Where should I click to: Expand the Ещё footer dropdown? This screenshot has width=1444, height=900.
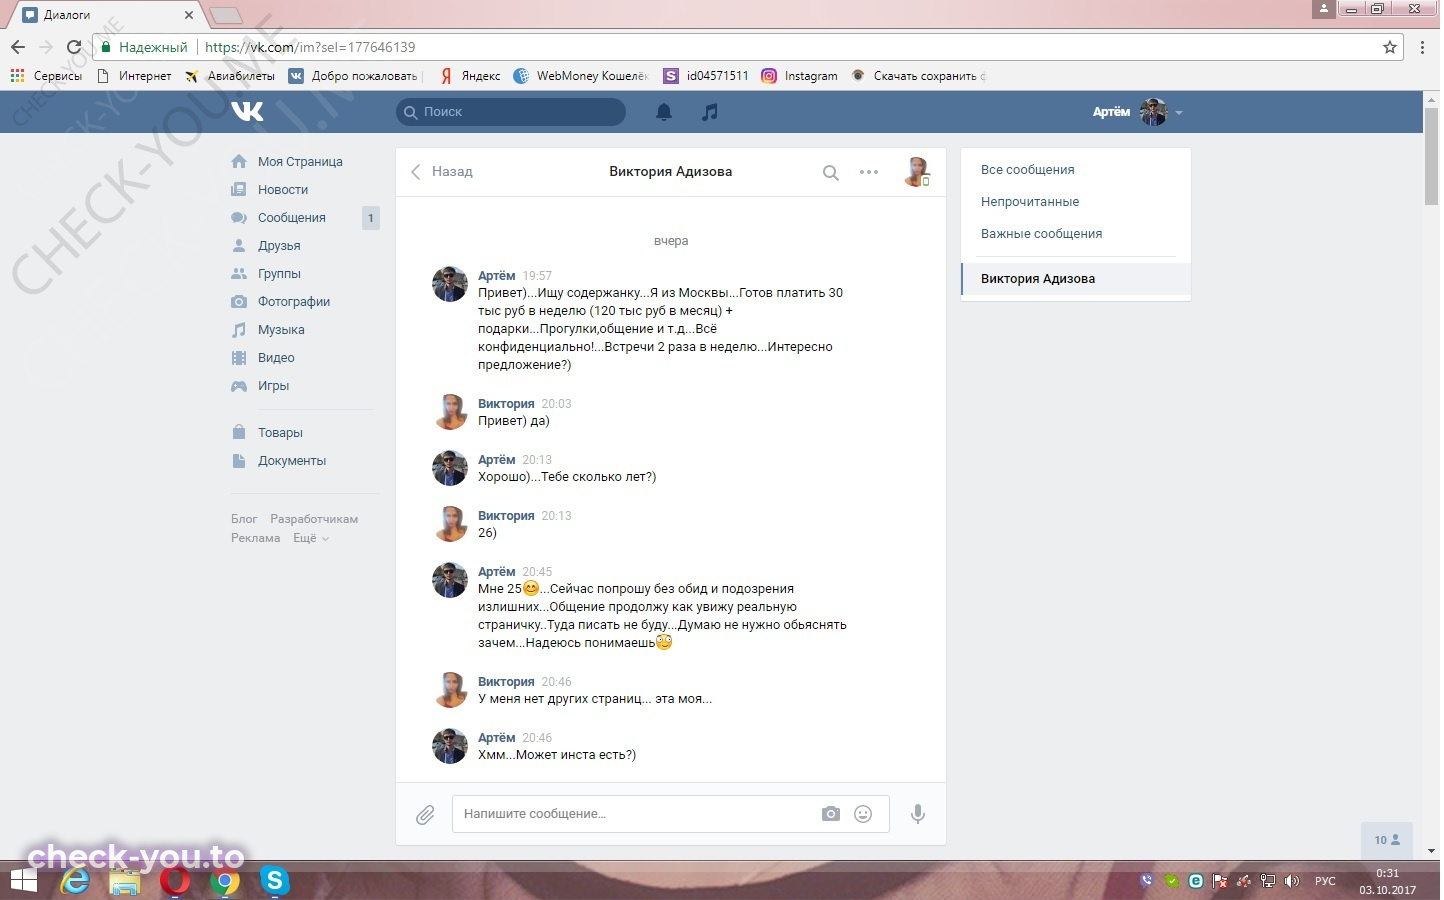(x=310, y=538)
